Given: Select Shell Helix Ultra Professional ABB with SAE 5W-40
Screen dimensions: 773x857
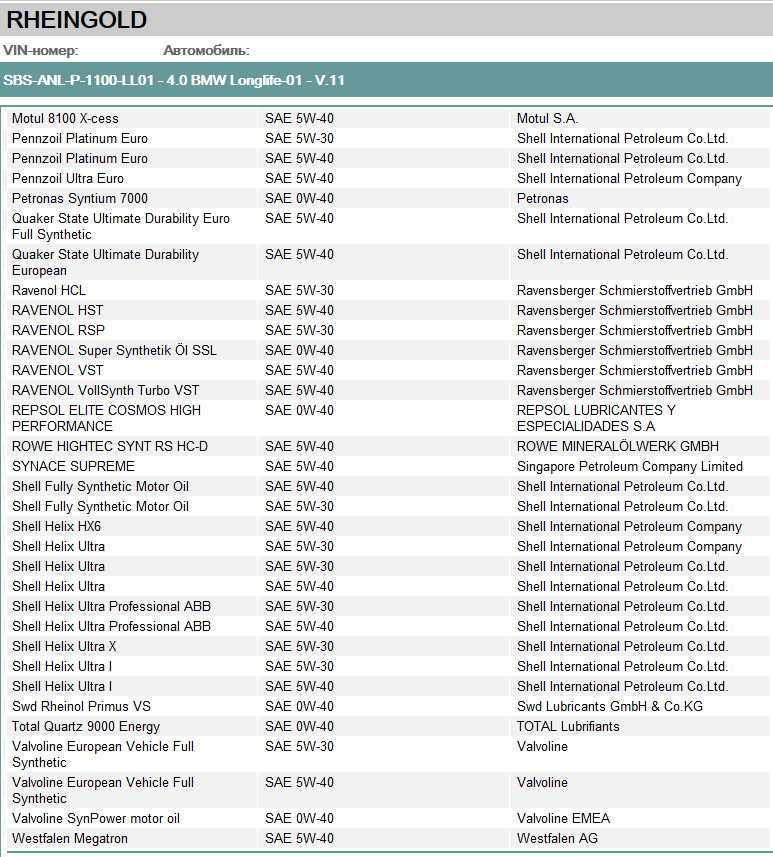Looking at the screenshot, I should click(112, 626).
